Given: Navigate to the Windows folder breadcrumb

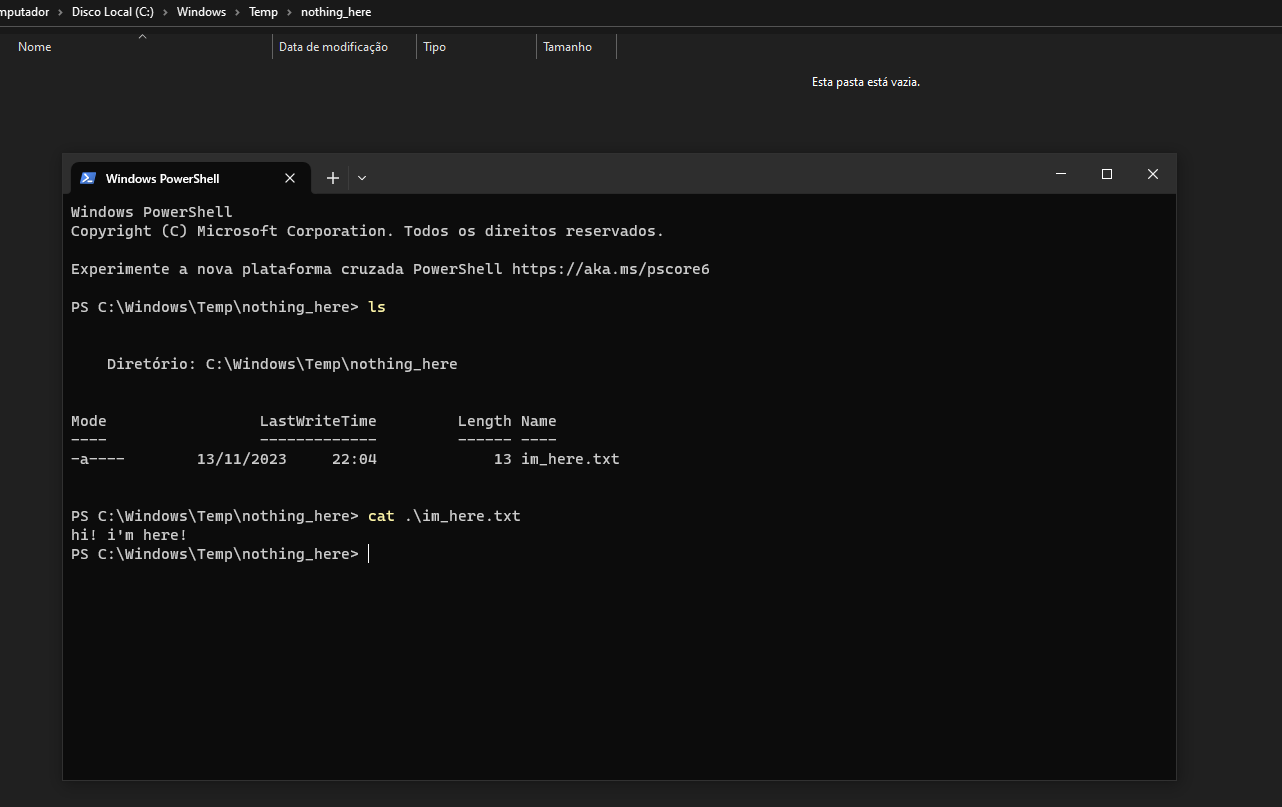Looking at the screenshot, I should click(201, 12).
